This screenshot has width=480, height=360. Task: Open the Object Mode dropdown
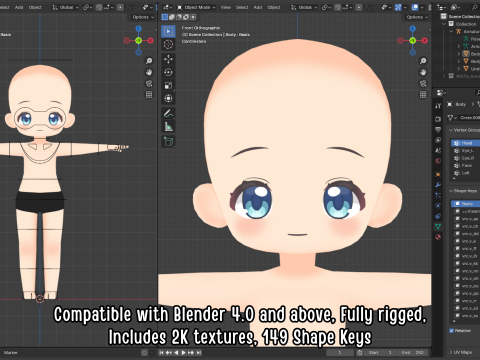click(x=196, y=7)
